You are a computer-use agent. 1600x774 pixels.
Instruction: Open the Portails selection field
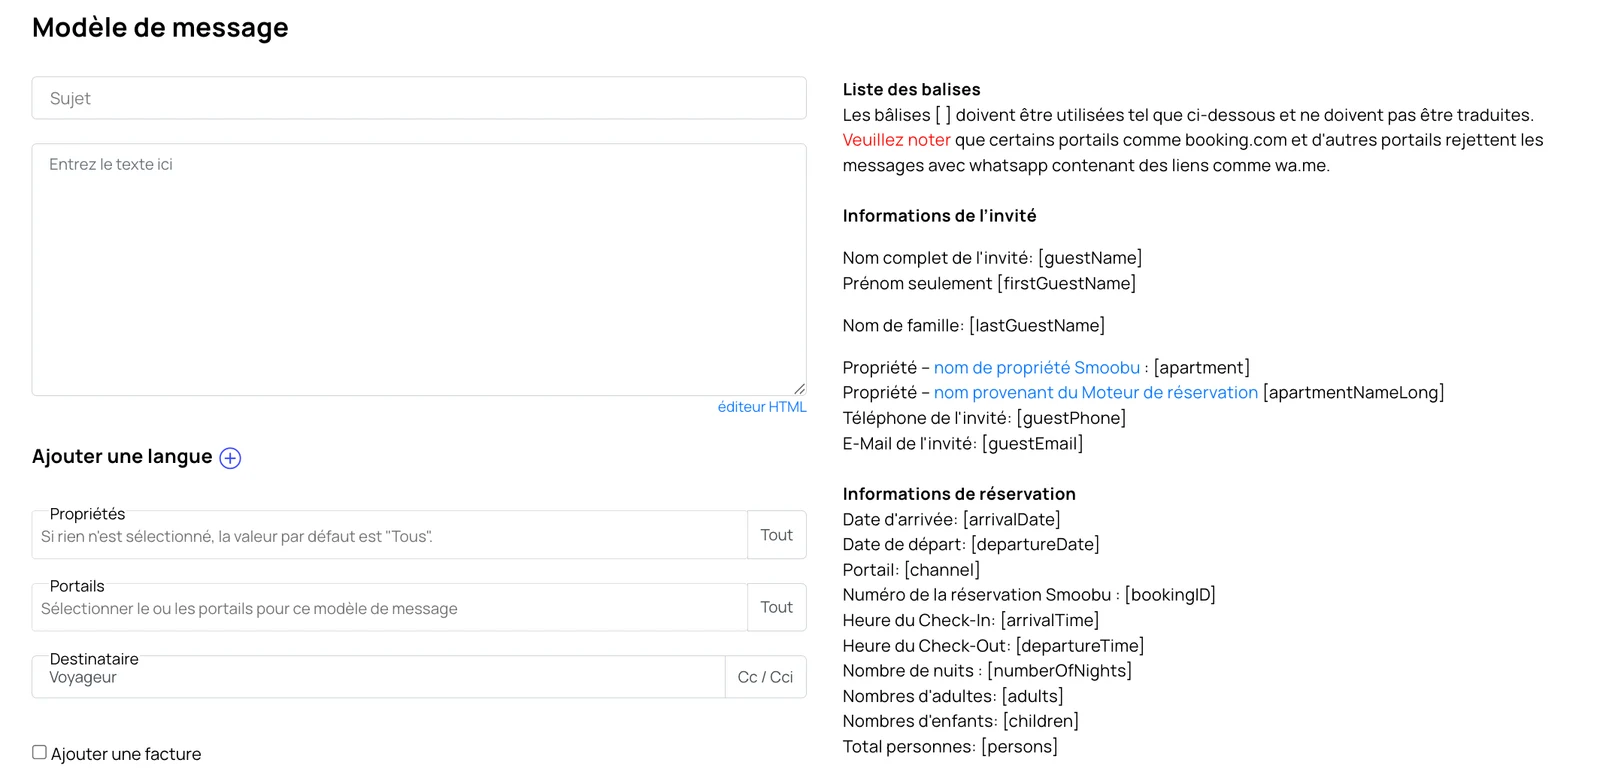390,607
